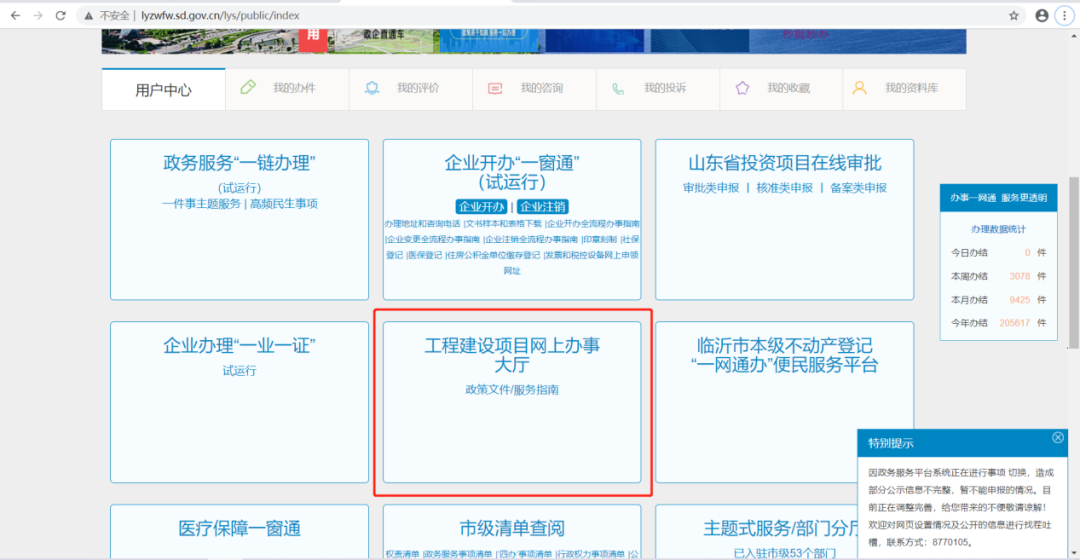Click the badge icon beside 我的评价

point(372,88)
